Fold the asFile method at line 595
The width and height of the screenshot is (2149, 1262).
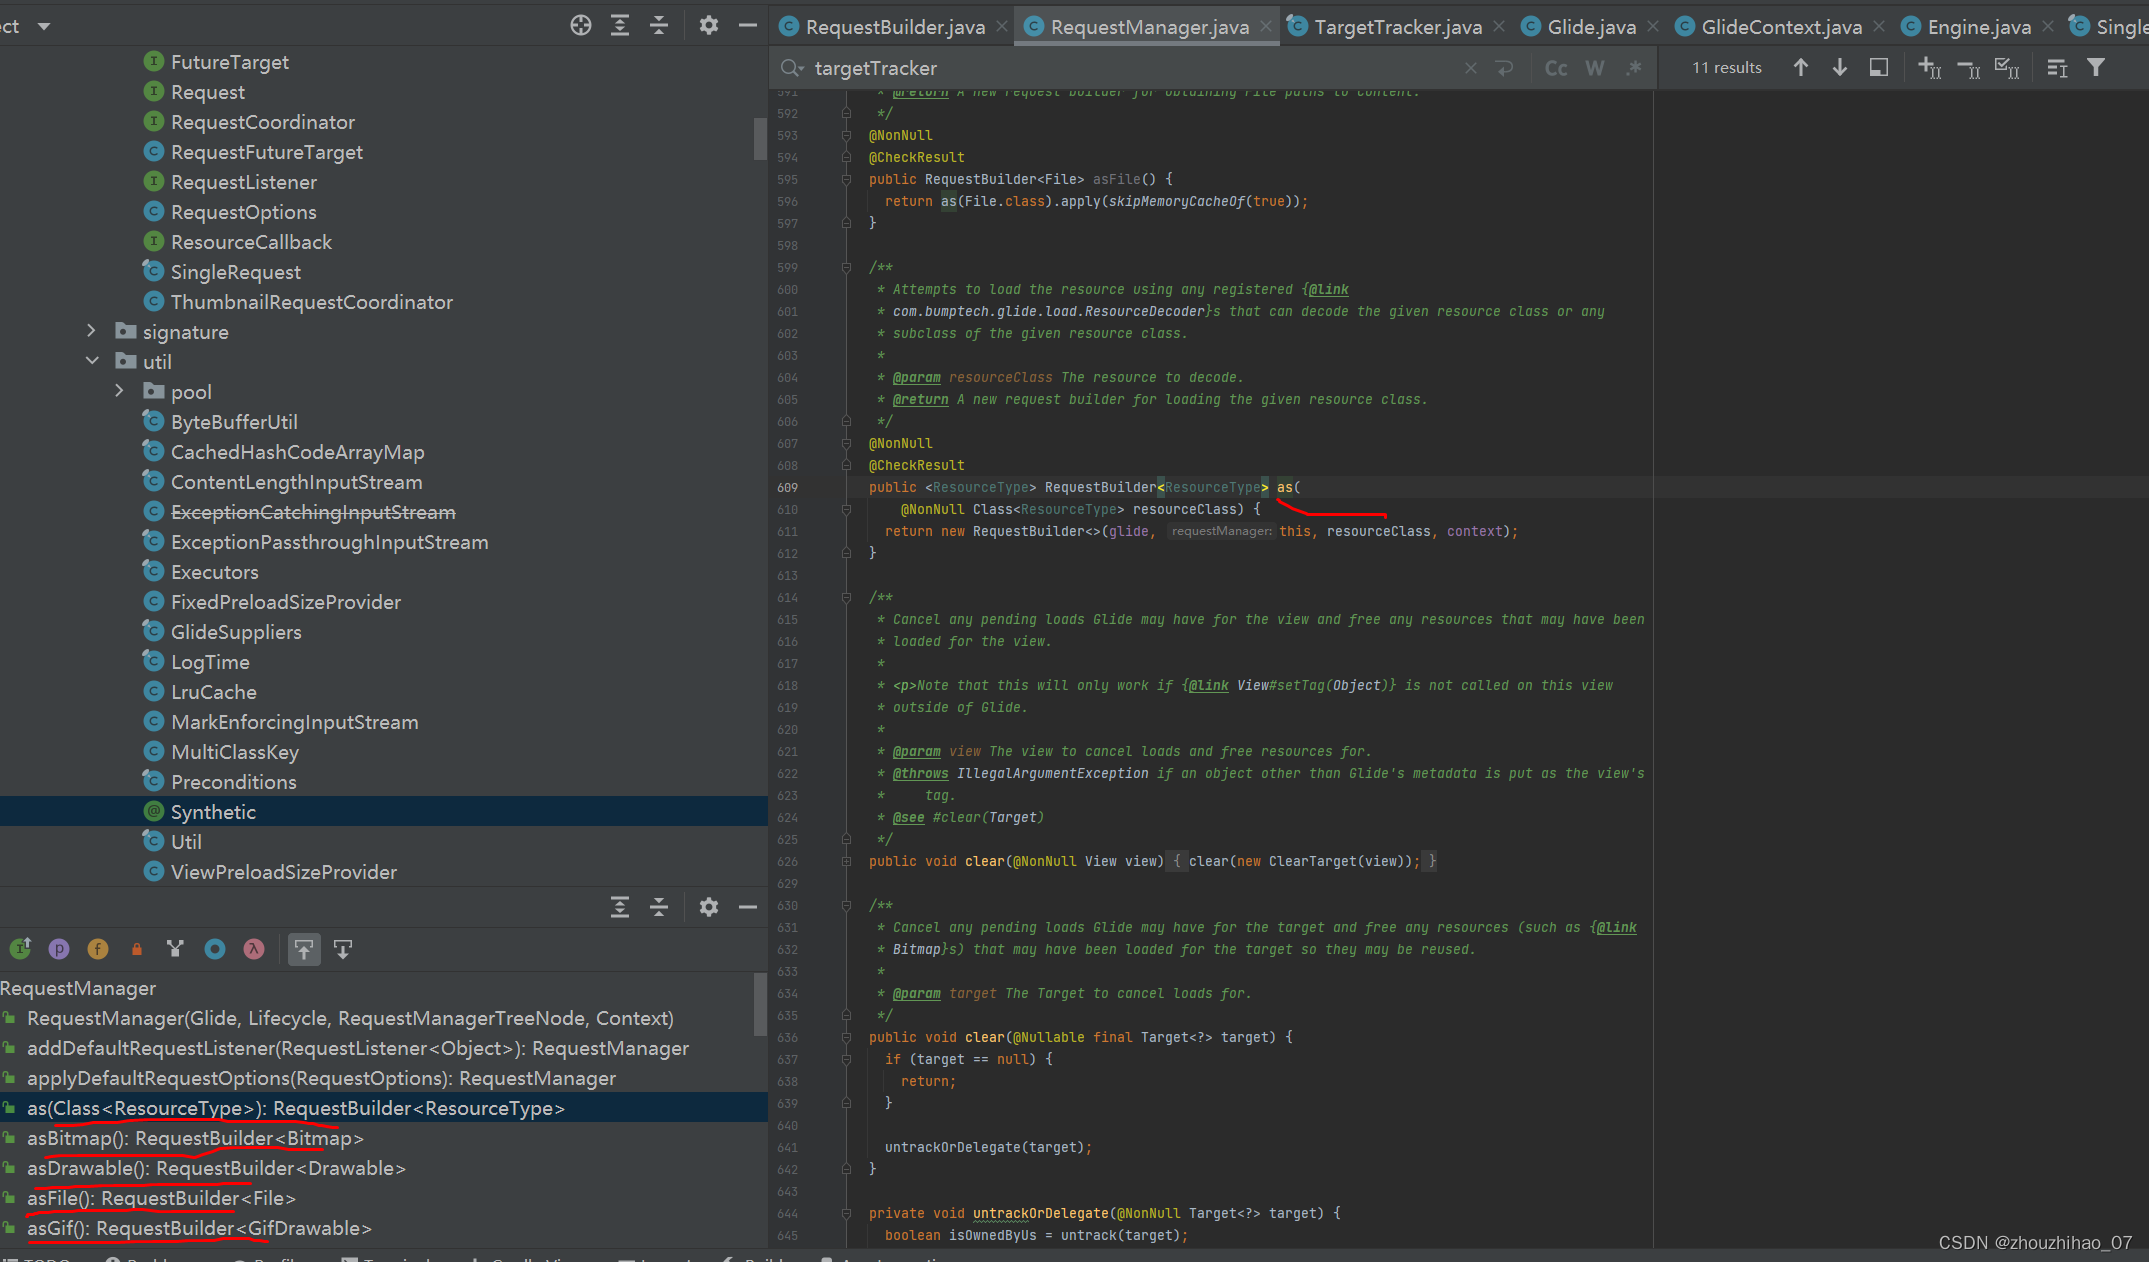pos(846,179)
